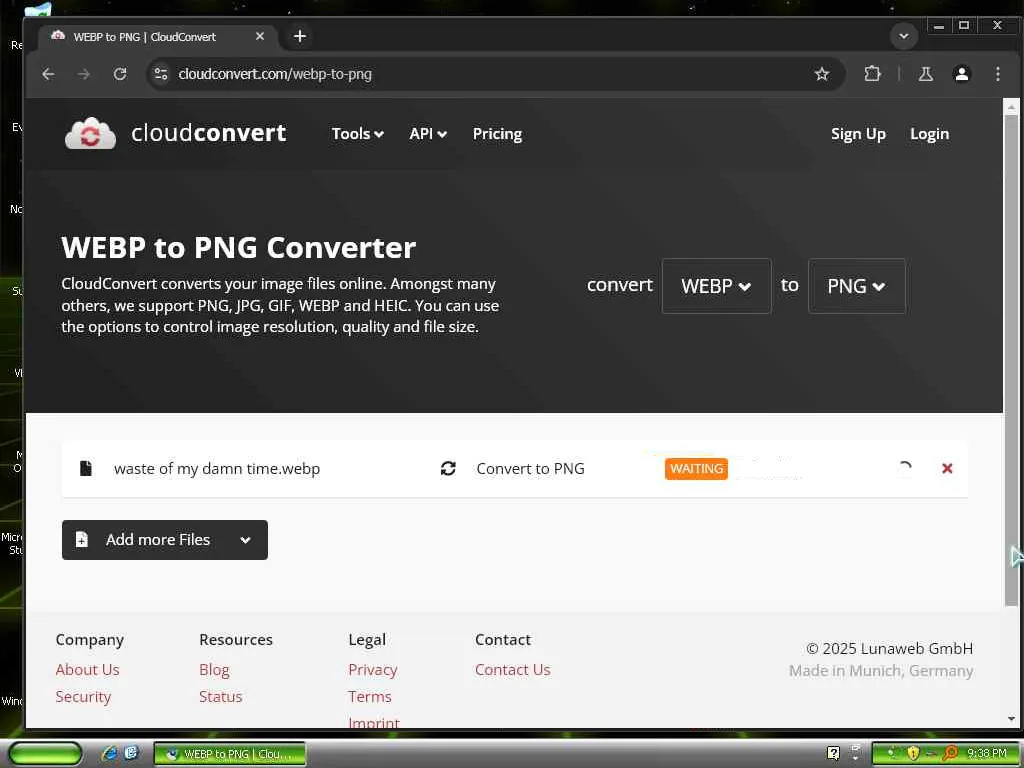Open the WEBP source format dropdown

click(716, 286)
